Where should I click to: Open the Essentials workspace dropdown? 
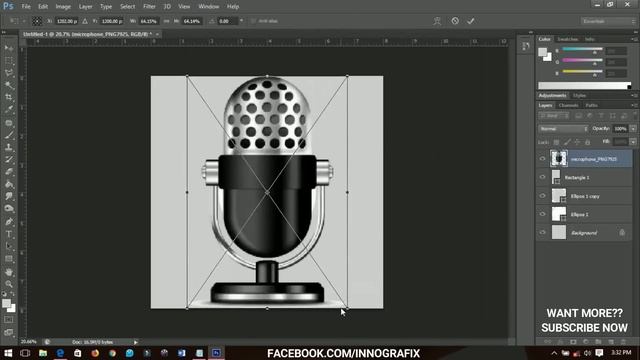tap(607, 21)
